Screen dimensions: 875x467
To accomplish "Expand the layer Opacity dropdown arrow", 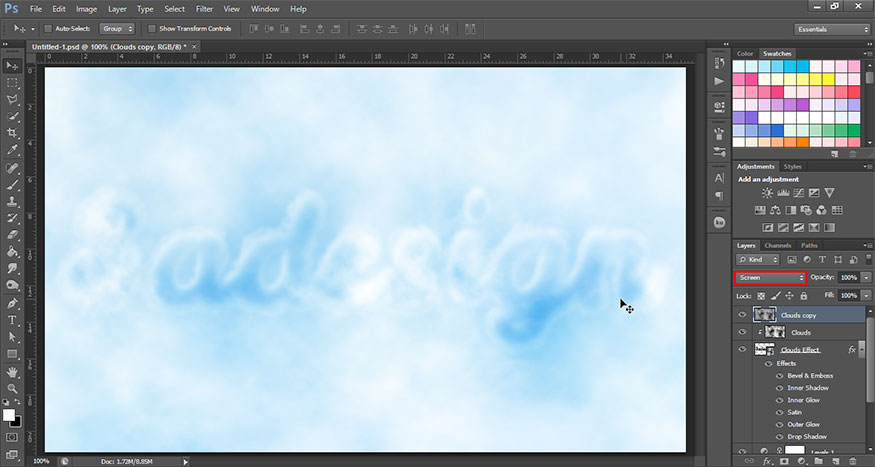I will pyautogui.click(x=865, y=277).
